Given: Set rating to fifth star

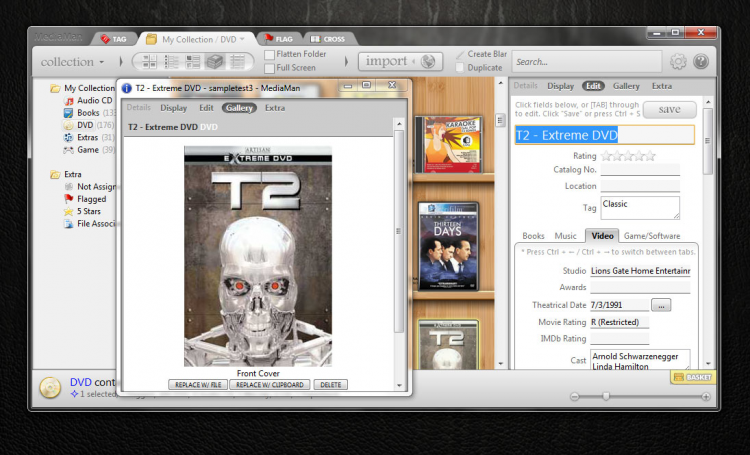Looking at the screenshot, I should pos(650,156).
